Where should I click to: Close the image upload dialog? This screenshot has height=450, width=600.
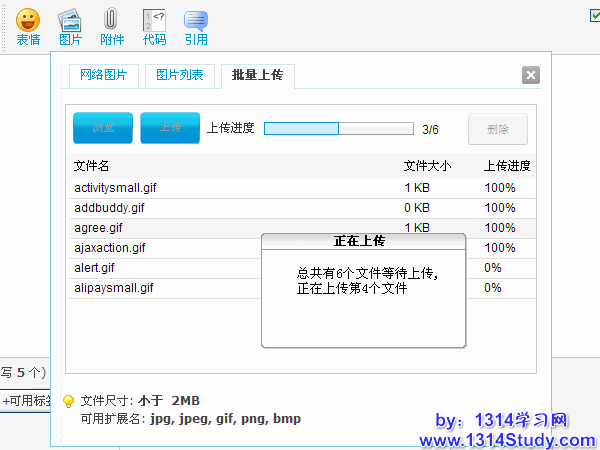[531, 75]
